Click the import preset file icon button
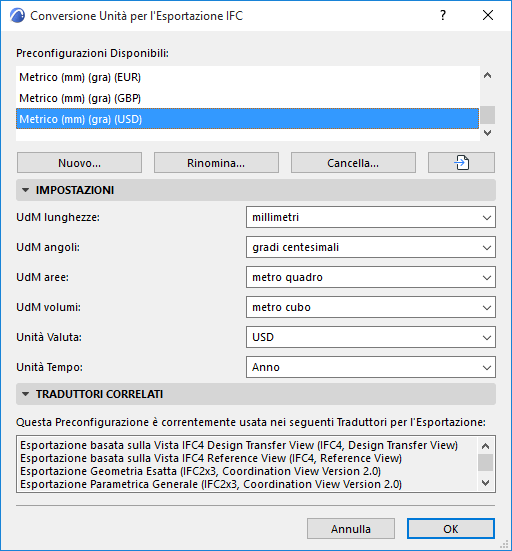The width and height of the screenshot is (512, 551). pos(461,163)
